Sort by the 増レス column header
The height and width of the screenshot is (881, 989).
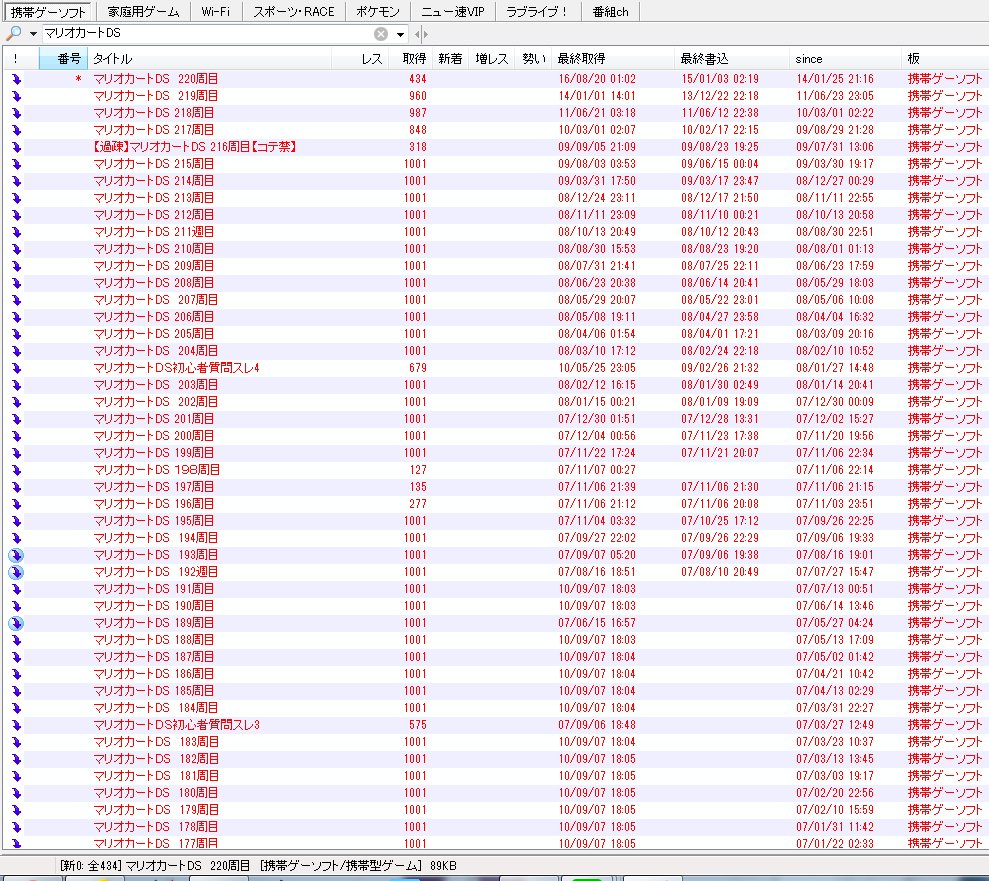click(x=492, y=59)
